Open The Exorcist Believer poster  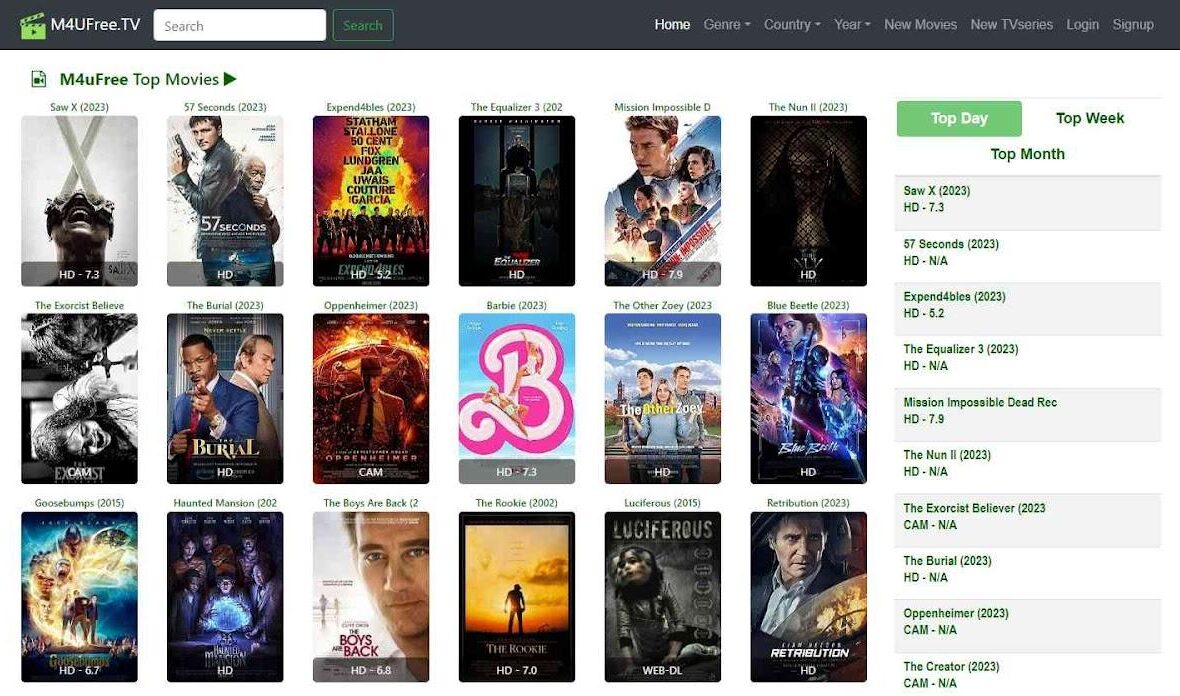click(x=79, y=399)
